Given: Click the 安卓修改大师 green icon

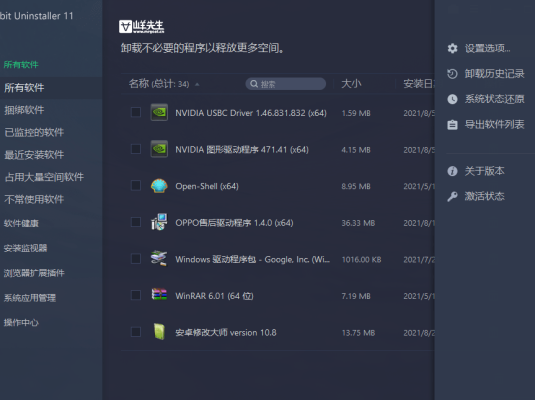Looking at the screenshot, I should tap(159, 331).
